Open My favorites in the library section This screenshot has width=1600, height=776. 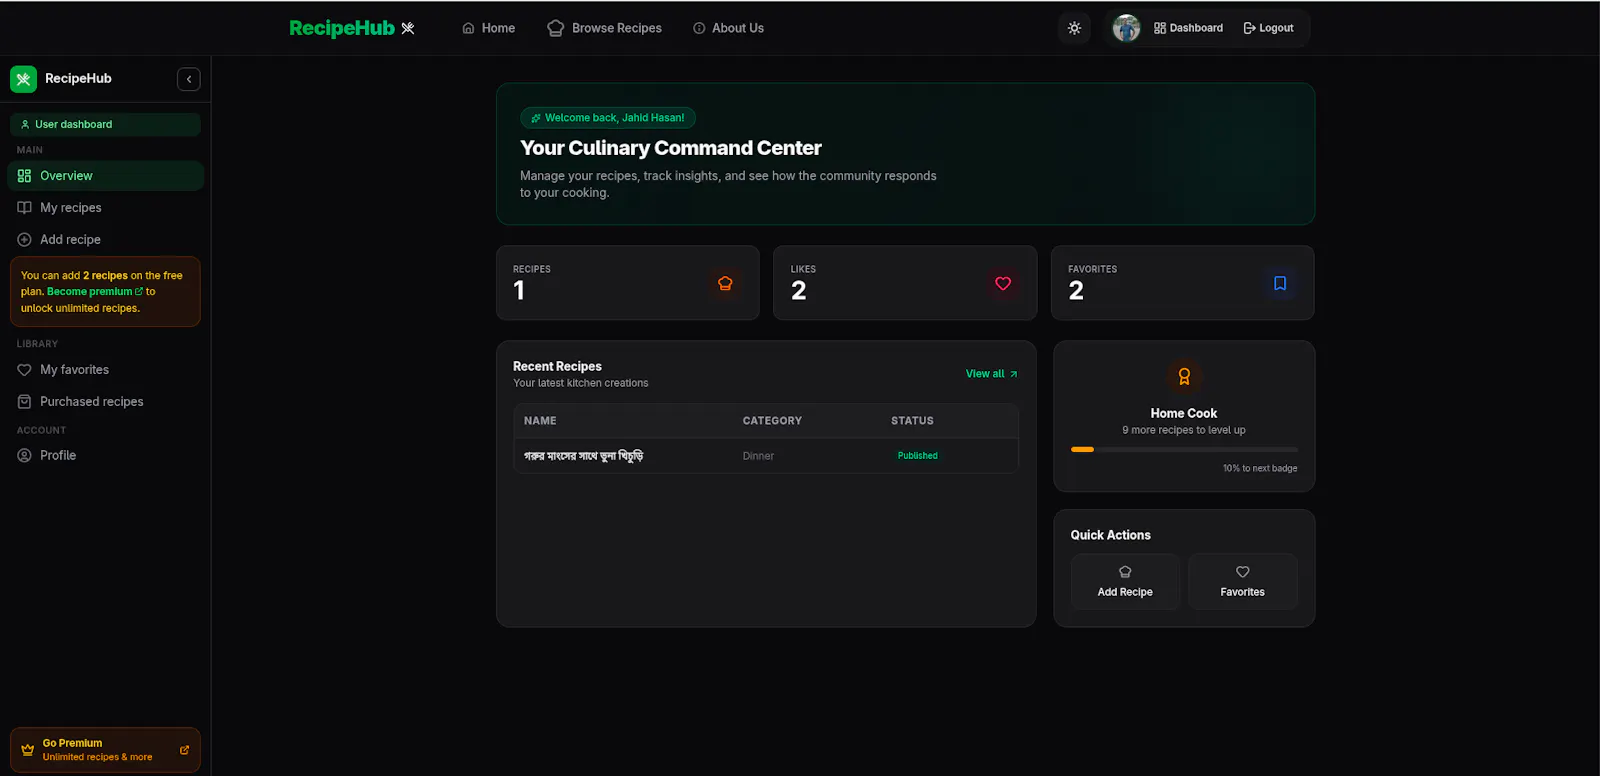106,370
